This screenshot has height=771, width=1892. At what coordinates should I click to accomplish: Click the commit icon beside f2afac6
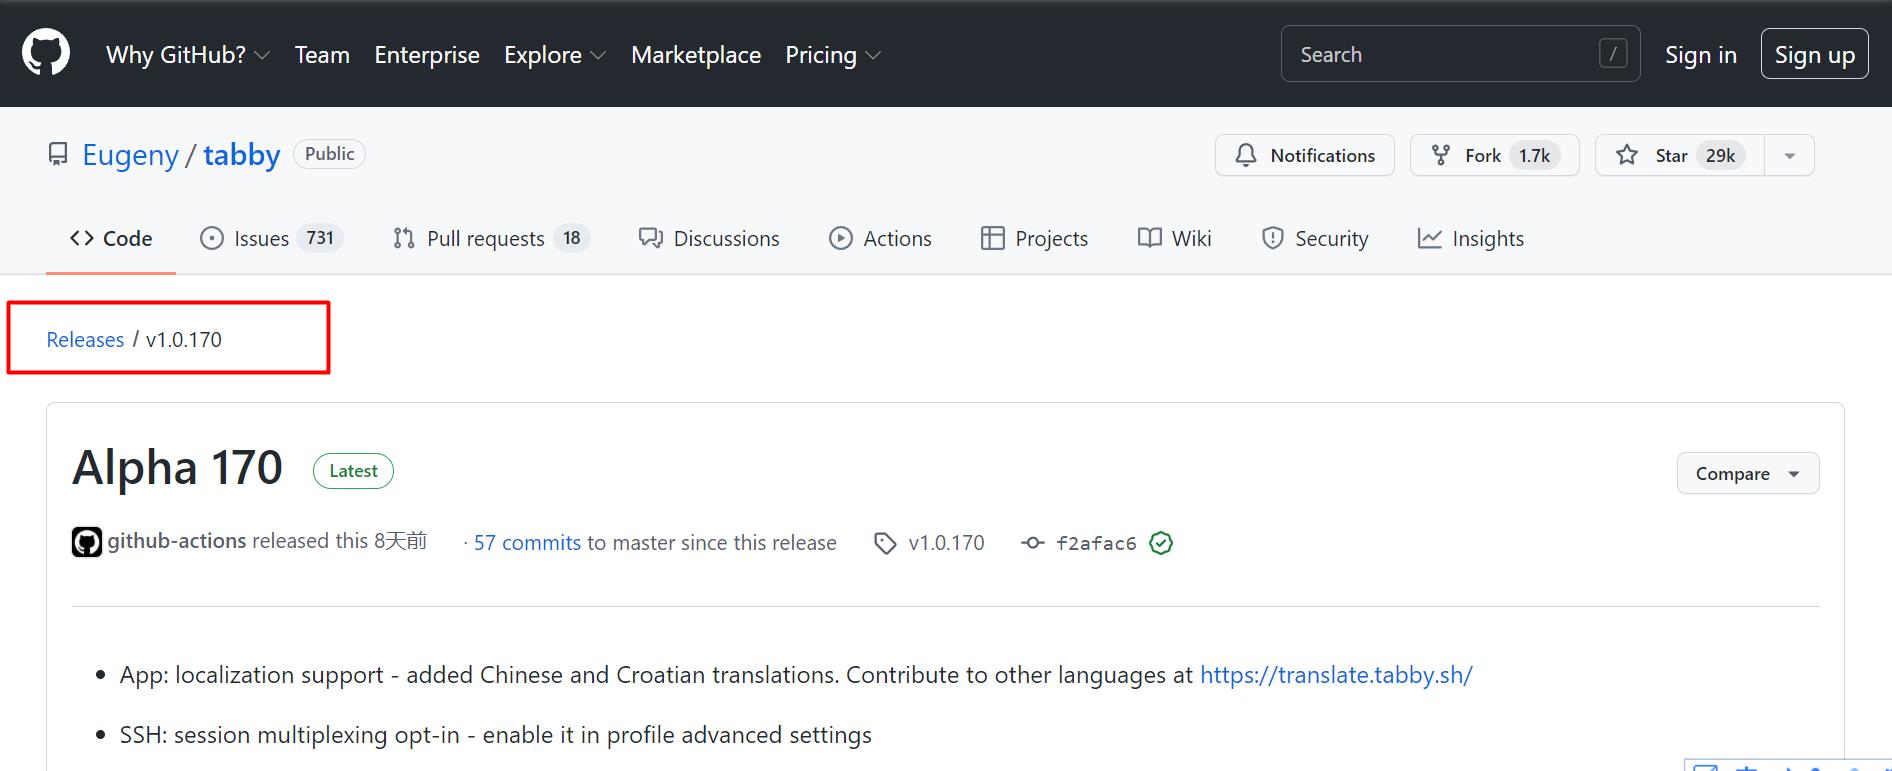1032,543
